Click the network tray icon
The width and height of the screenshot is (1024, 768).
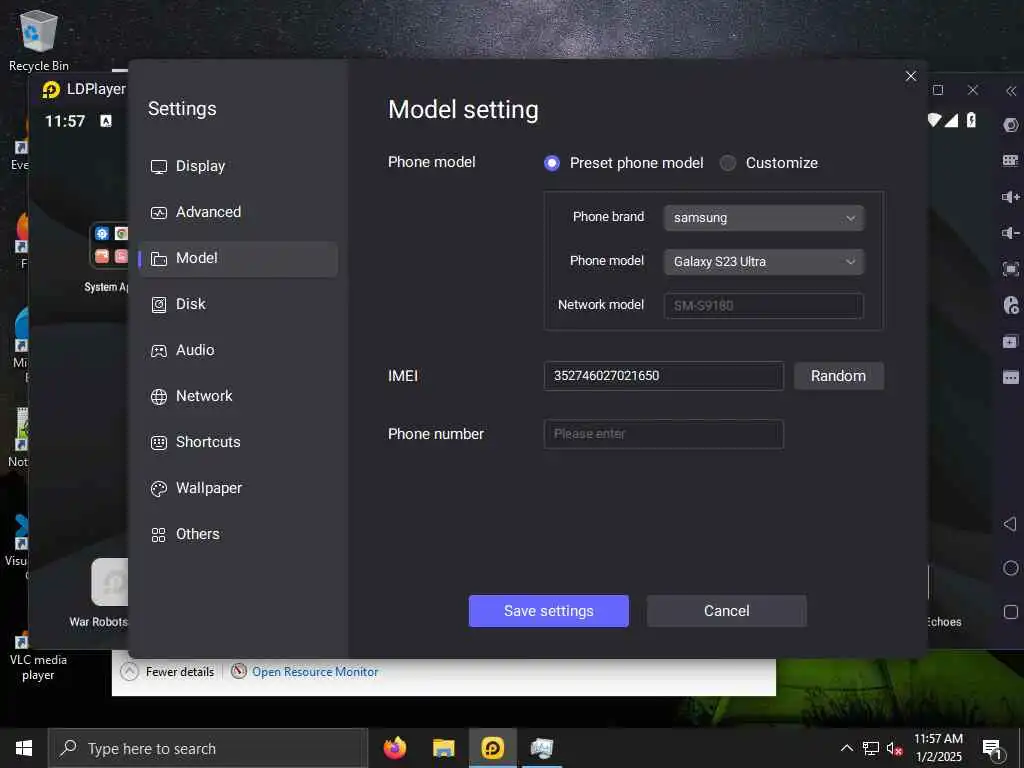coord(871,748)
